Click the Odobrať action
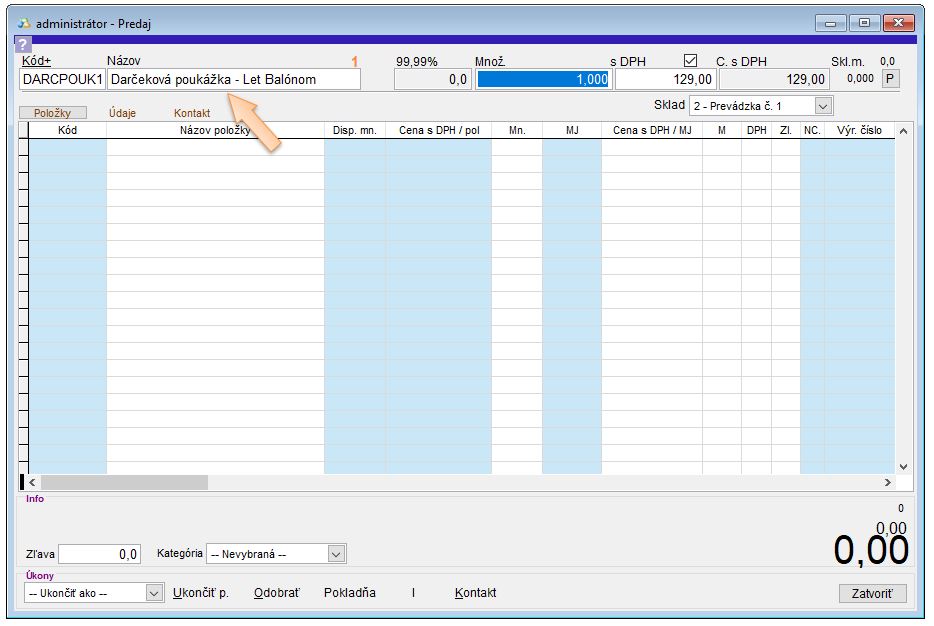 click(x=276, y=593)
